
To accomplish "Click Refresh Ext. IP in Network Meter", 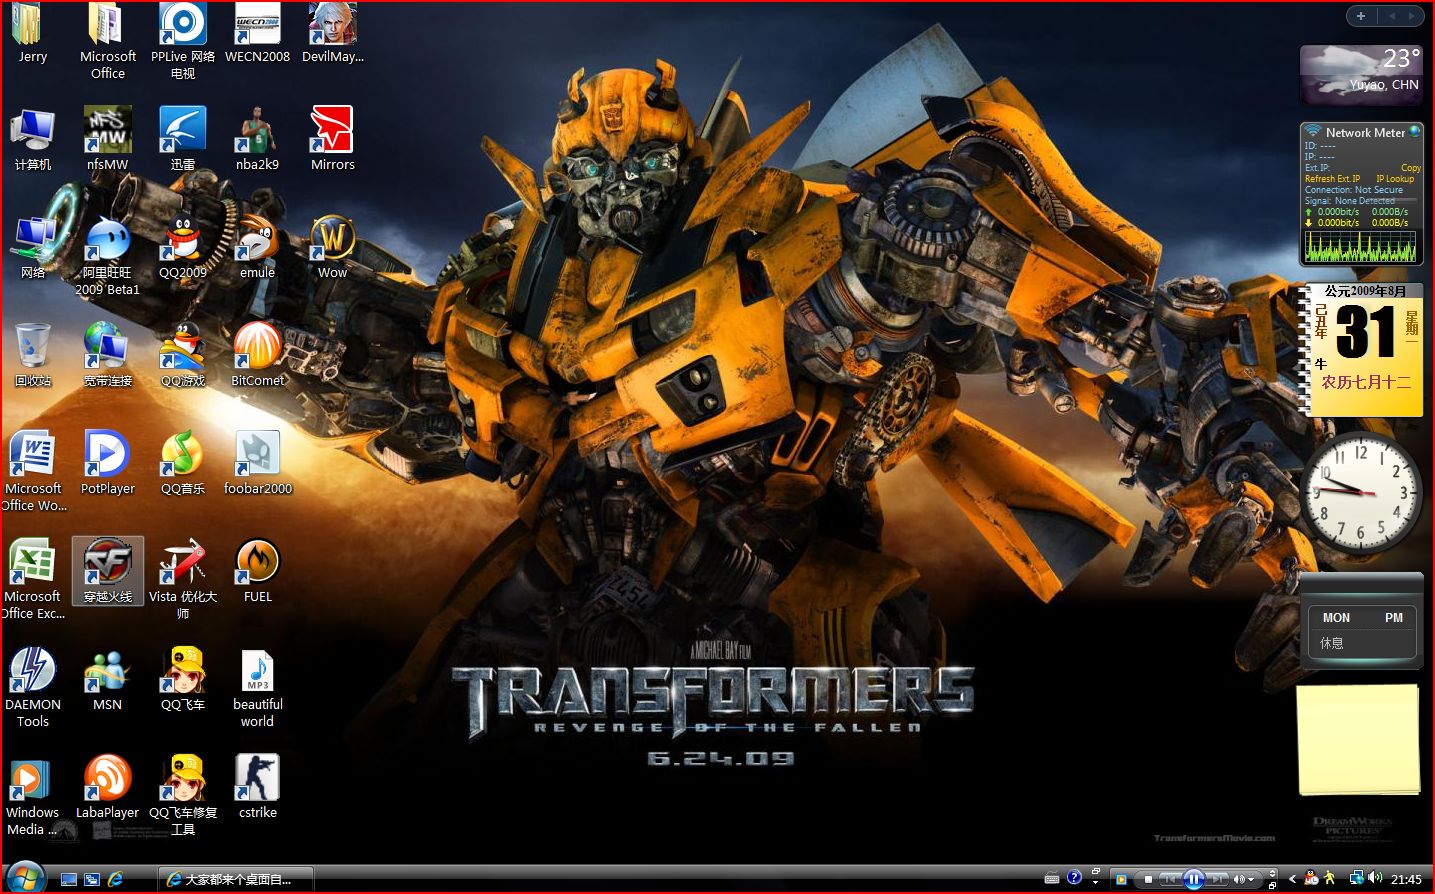I will (1332, 178).
